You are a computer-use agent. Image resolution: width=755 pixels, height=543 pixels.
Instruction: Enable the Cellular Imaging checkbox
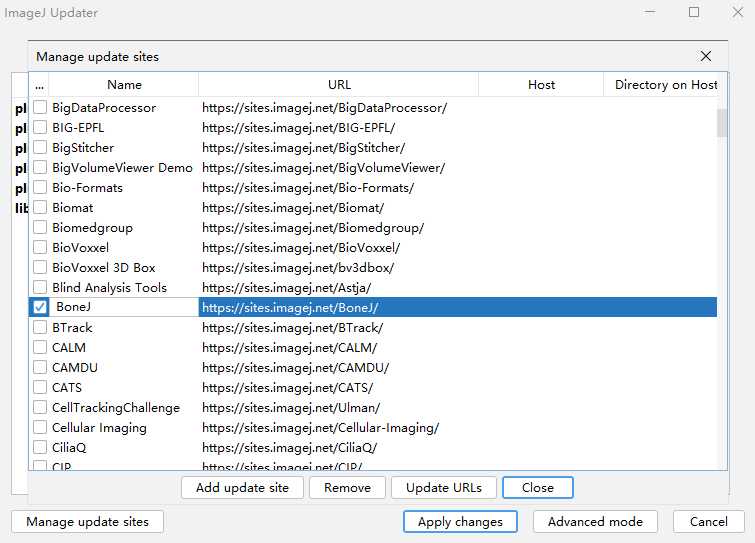pyautogui.click(x=40, y=427)
